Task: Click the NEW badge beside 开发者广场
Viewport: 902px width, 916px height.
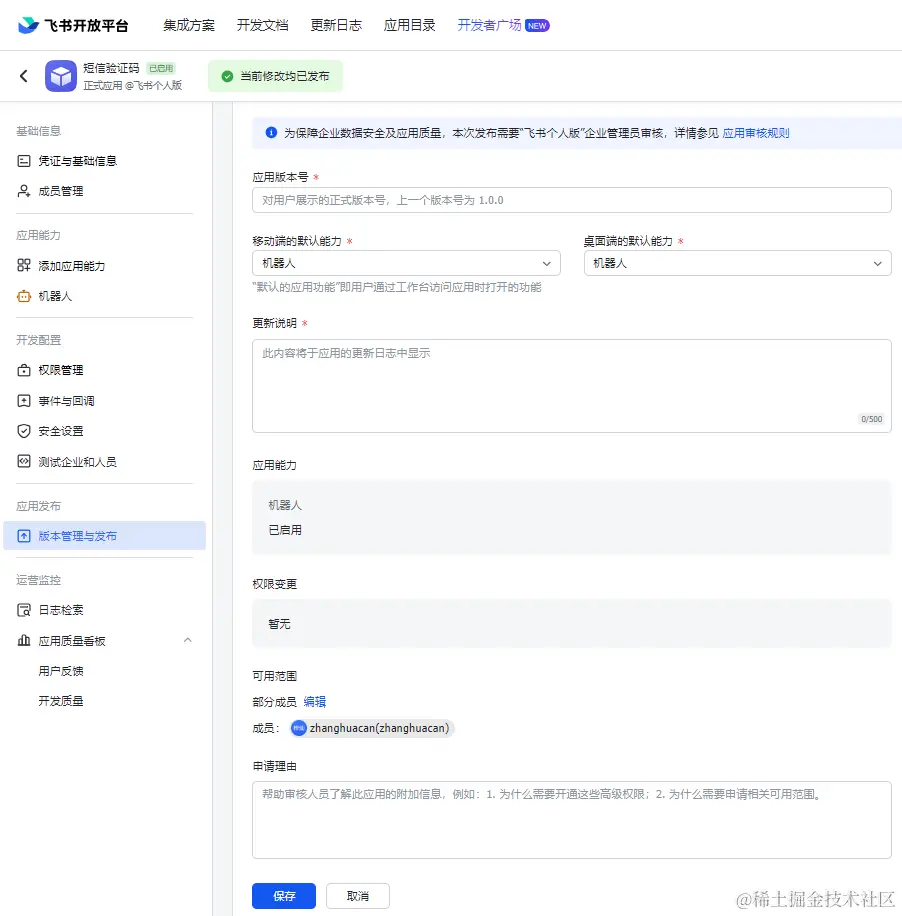Action: pyautogui.click(x=537, y=26)
